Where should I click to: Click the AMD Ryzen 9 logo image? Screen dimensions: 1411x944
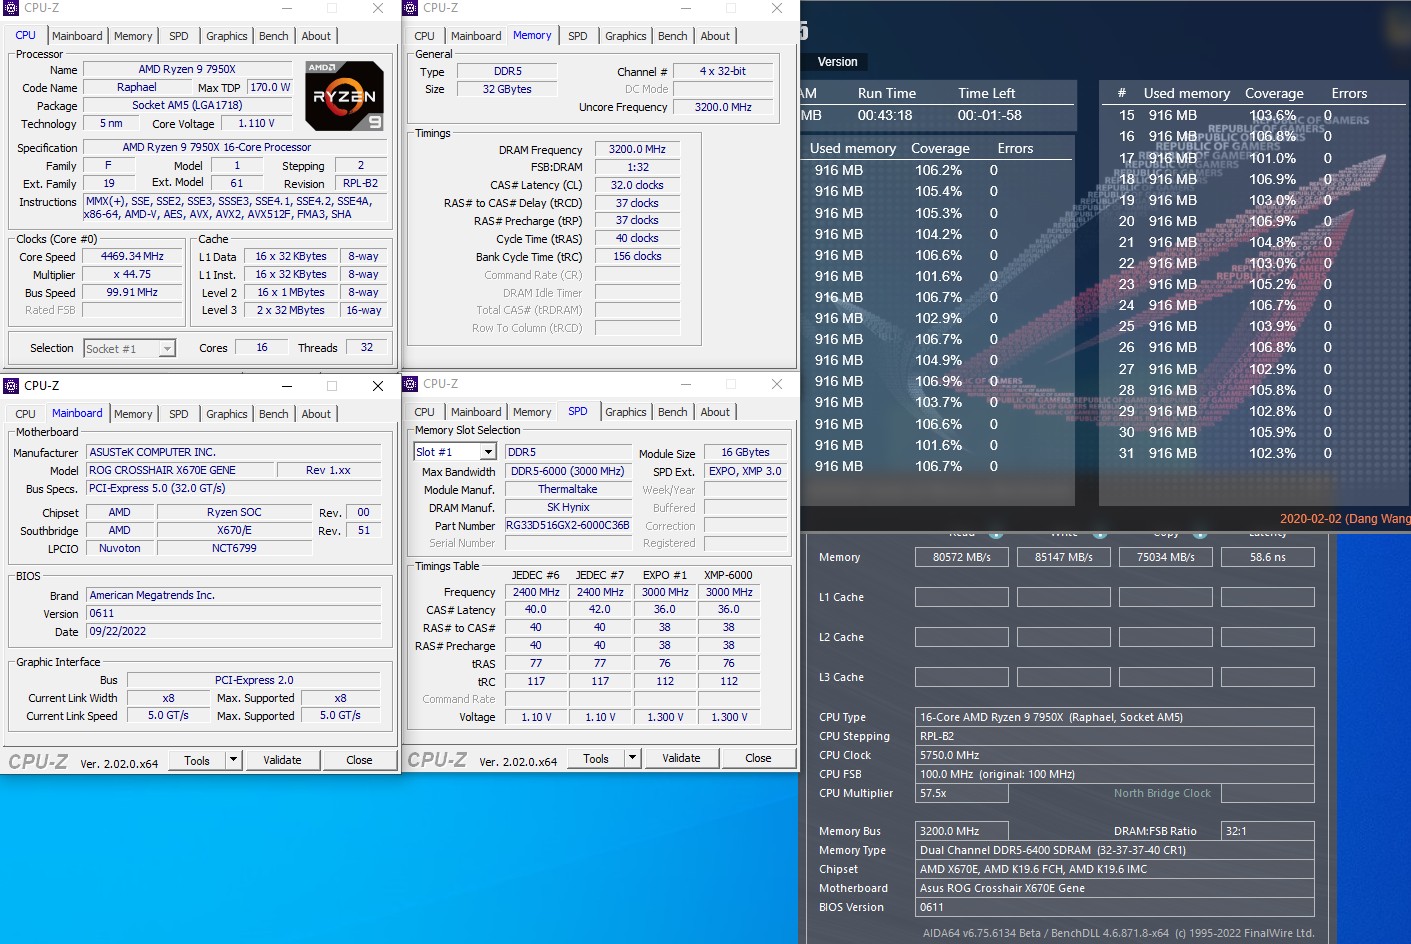344,96
